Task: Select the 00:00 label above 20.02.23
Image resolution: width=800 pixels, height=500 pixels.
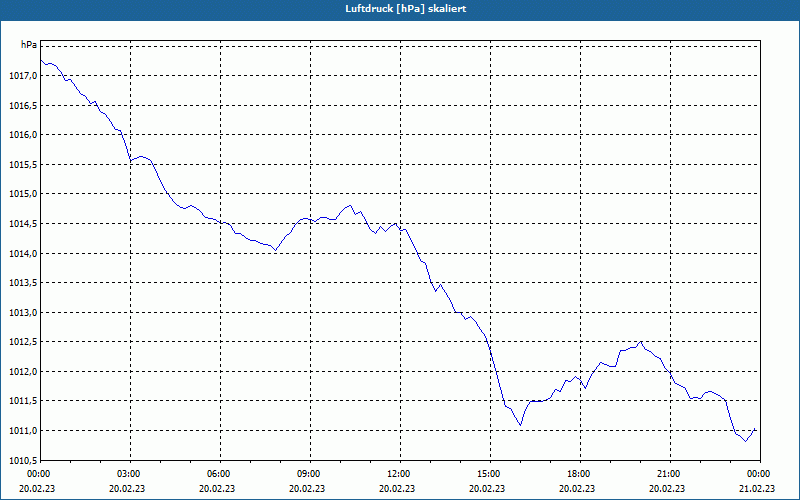Action: (x=37, y=474)
